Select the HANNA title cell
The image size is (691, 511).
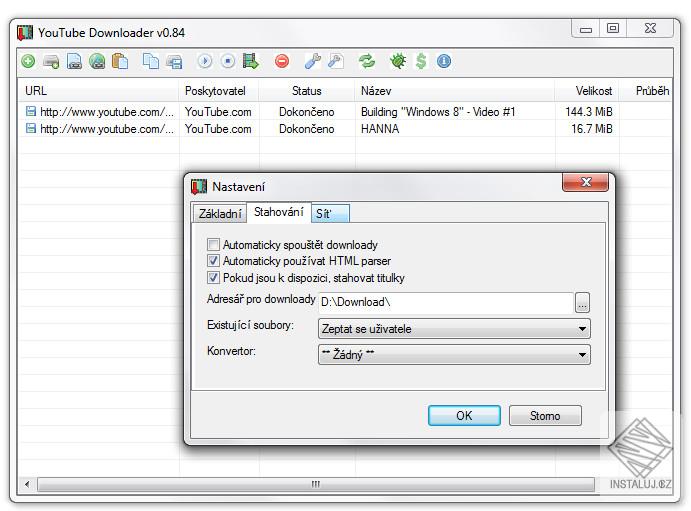380,129
